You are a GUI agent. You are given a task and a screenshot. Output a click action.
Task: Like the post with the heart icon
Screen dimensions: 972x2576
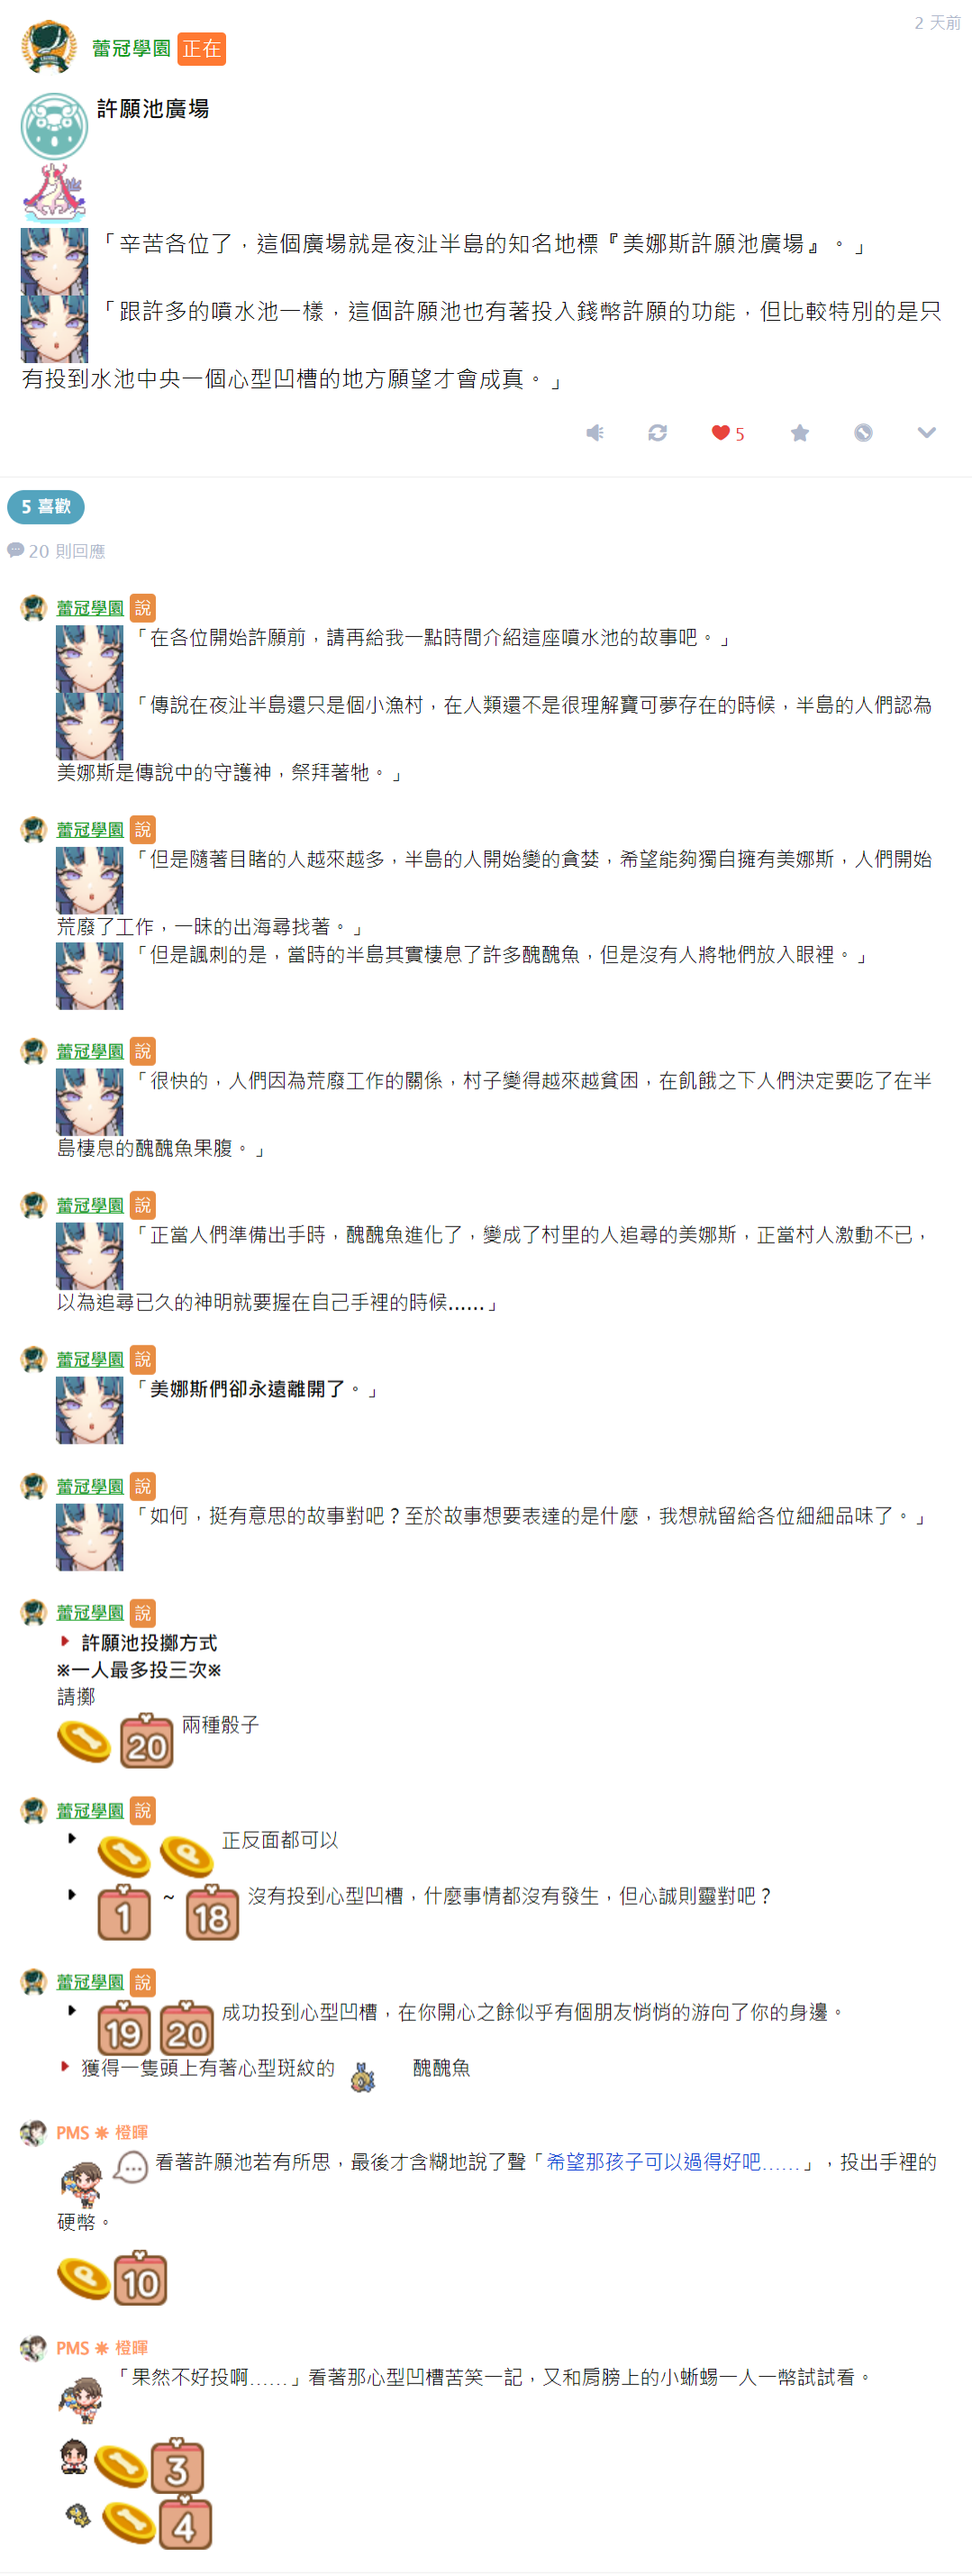pyautogui.click(x=727, y=433)
